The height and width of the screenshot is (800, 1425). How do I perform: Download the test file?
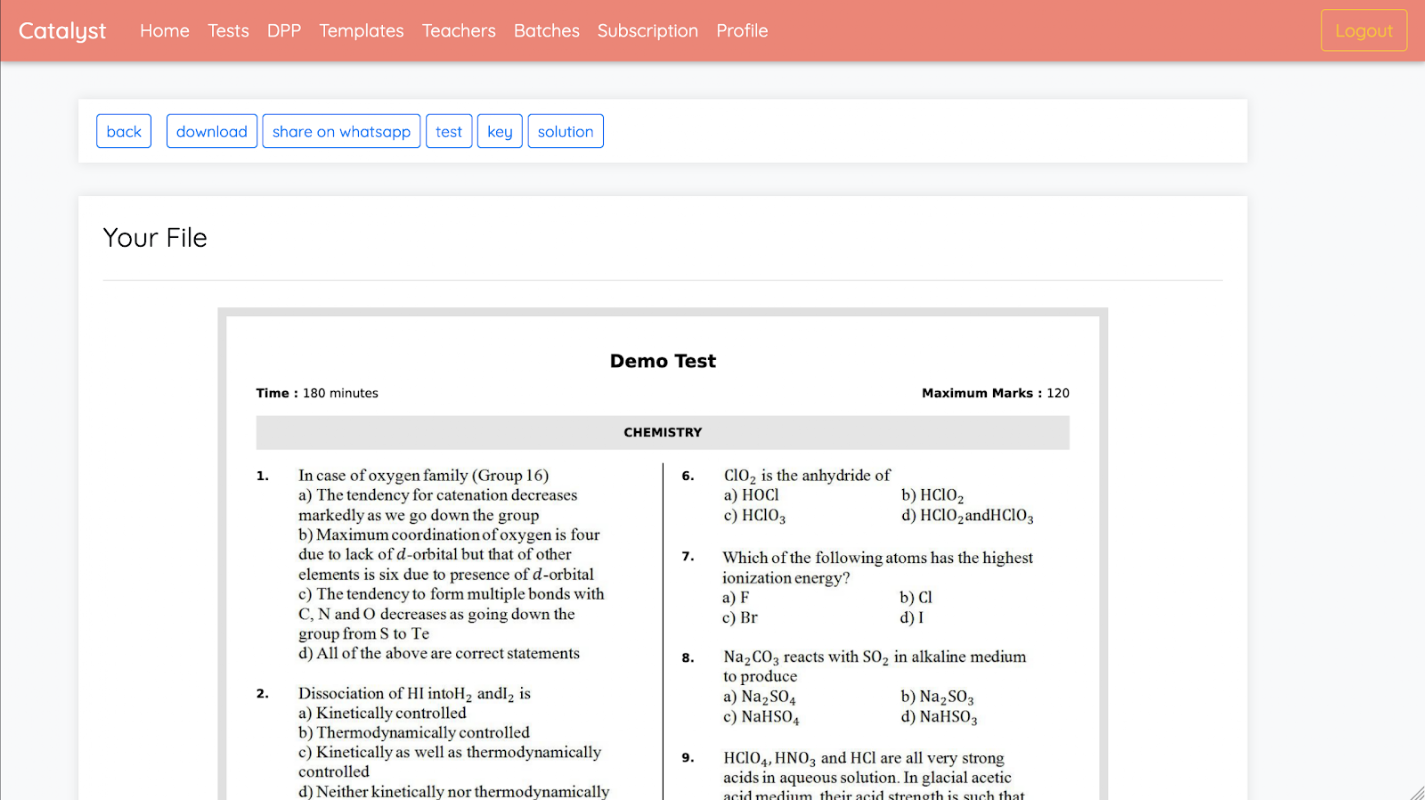pyautogui.click(x=212, y=131)
